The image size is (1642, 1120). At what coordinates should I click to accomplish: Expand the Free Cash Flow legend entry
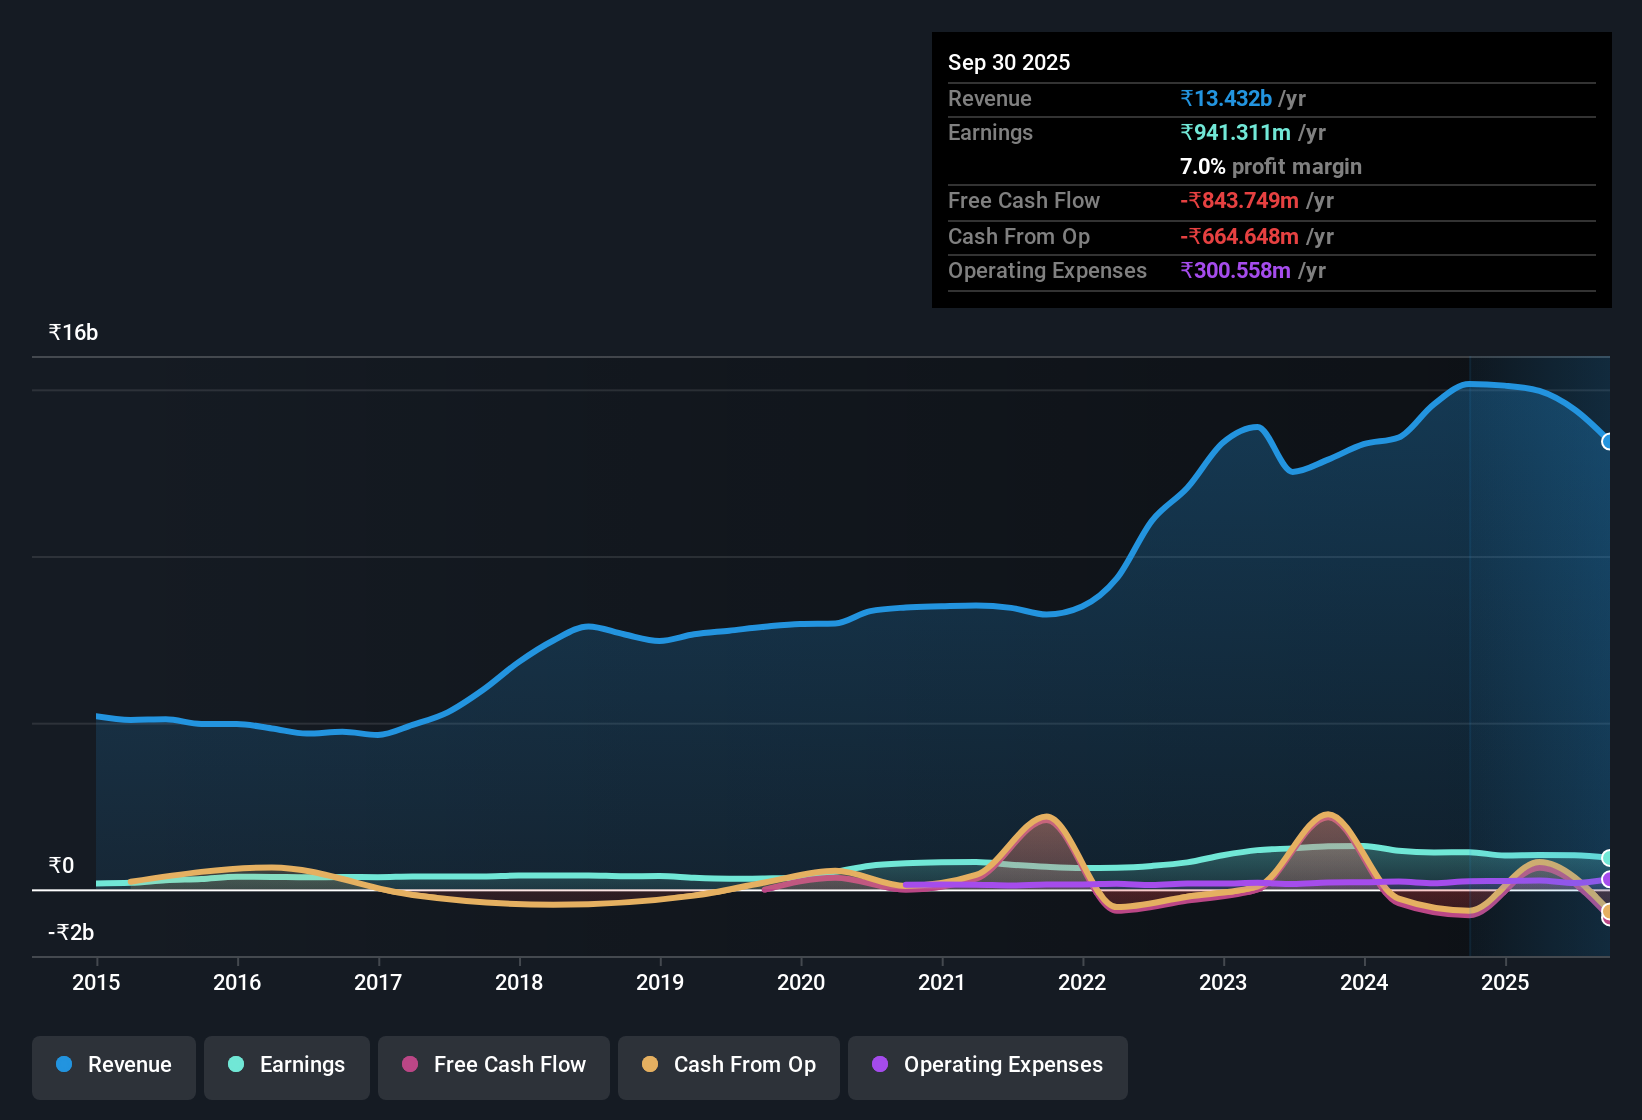click(x=493, y=1066)
